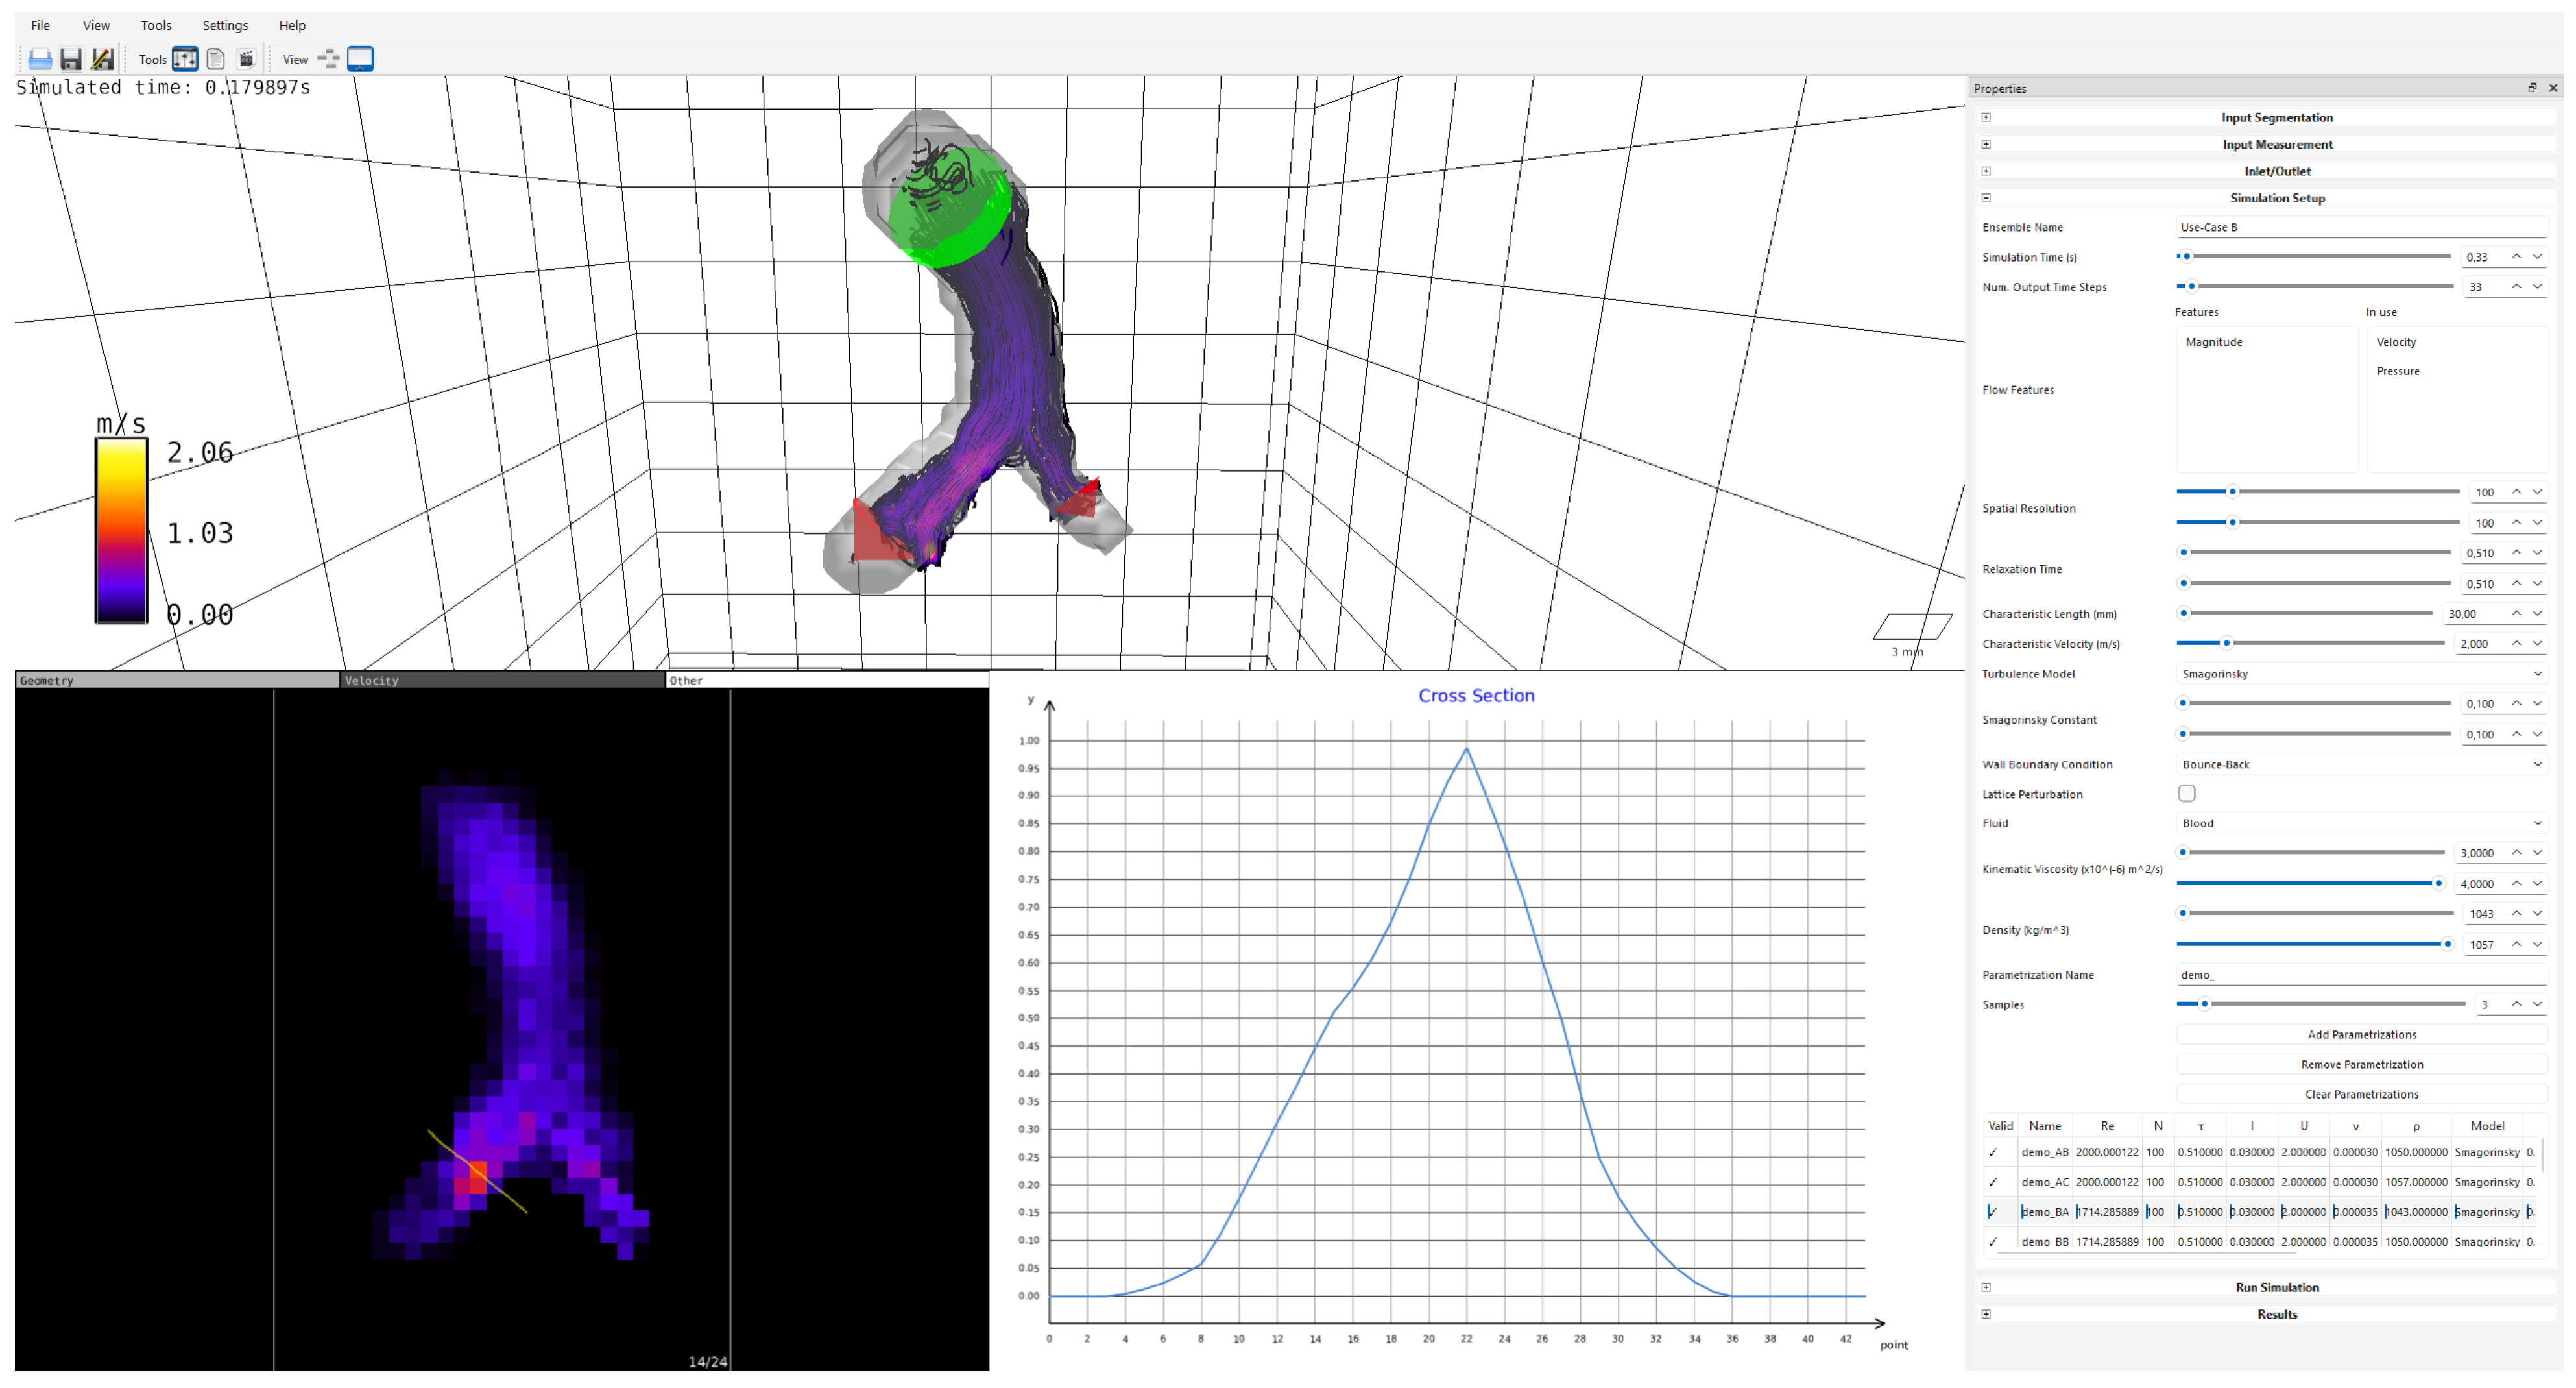Open the Fluid dropdown showing Blood

(2361, 824)
